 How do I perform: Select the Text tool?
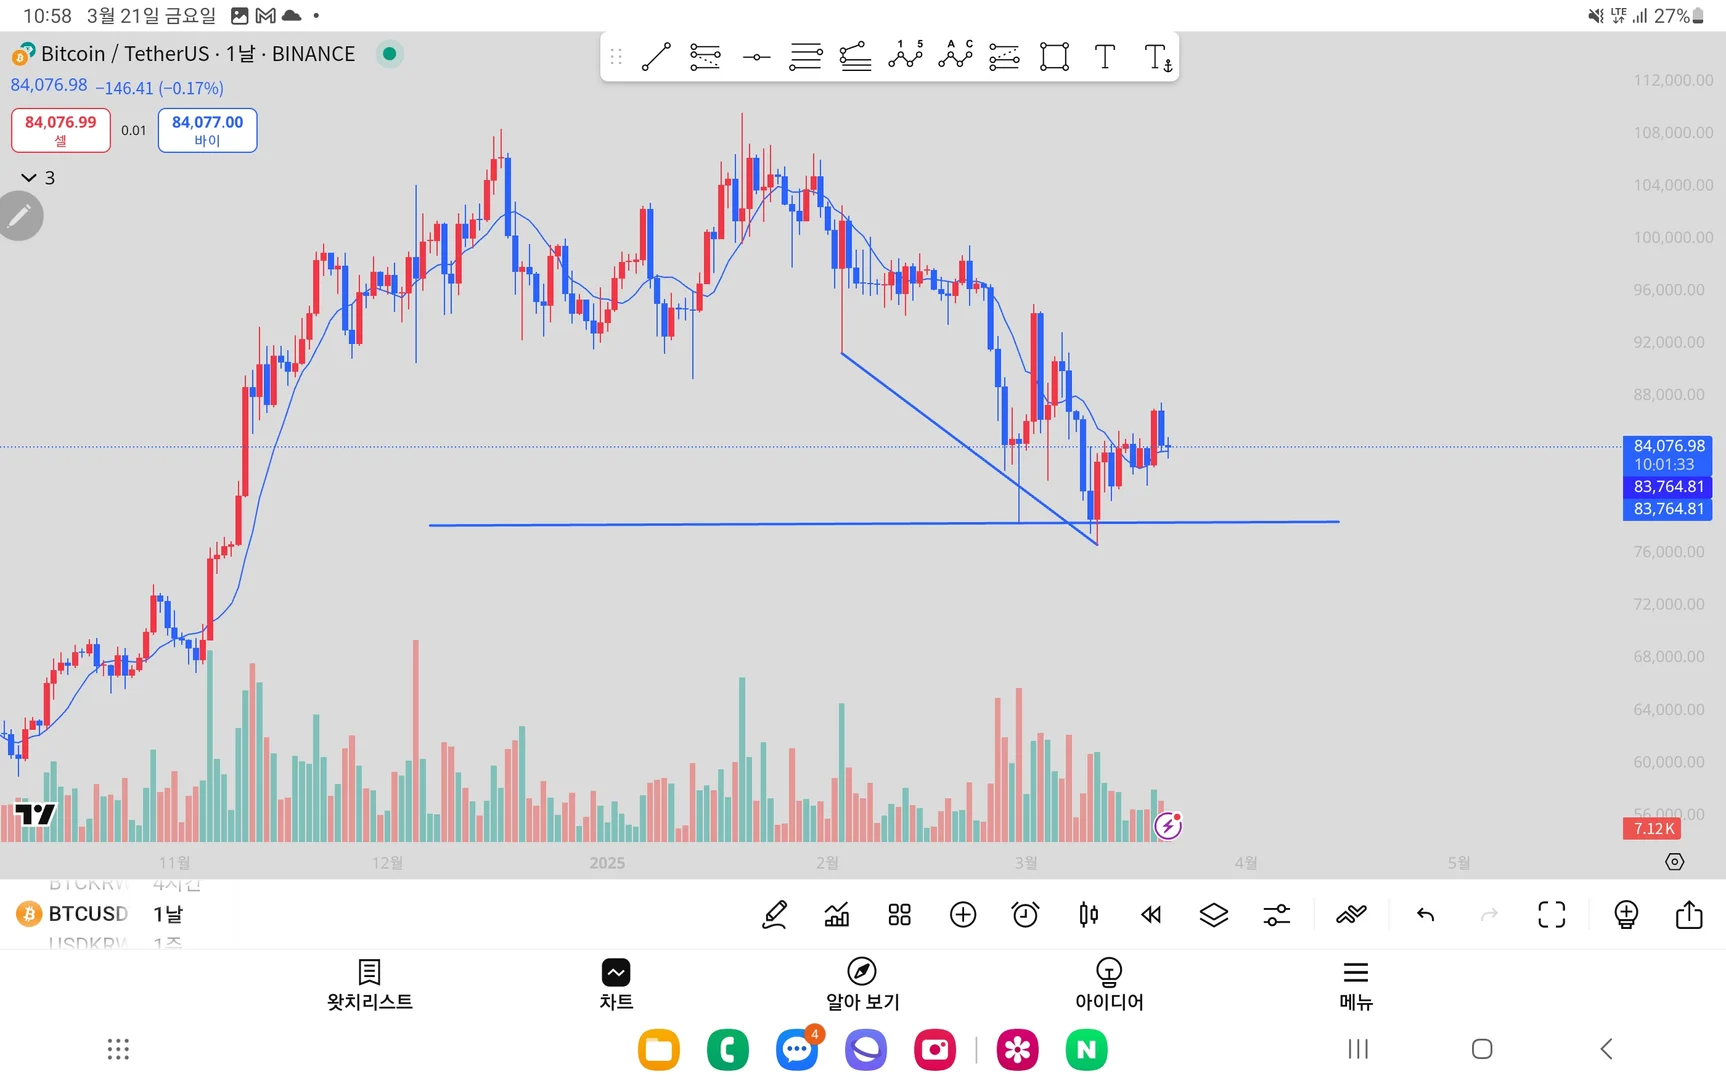point(1104,57)
